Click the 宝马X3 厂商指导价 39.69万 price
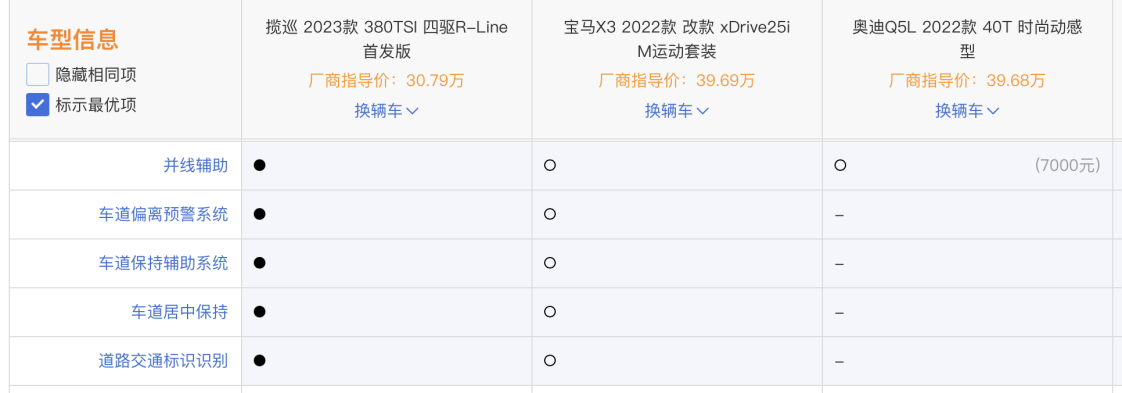1122x393 pixels. coord(677,81)
